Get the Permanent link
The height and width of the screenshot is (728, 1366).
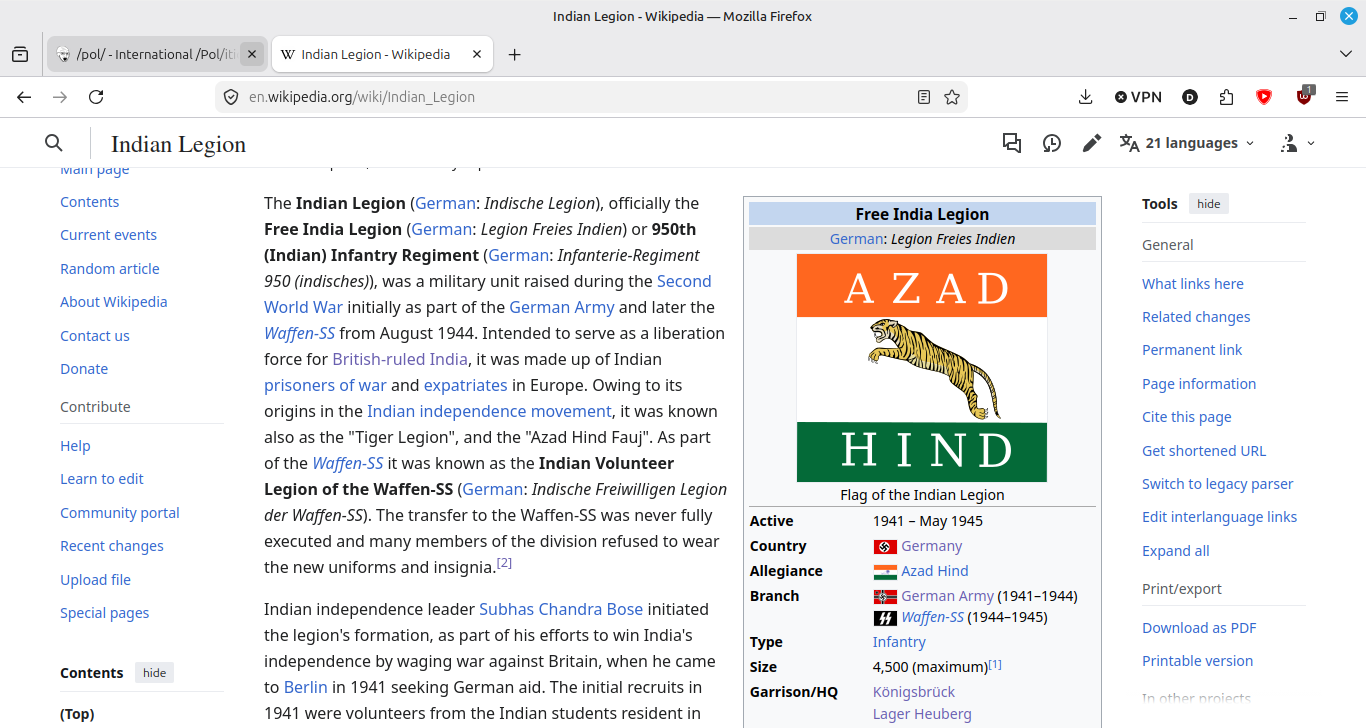point(1192,350)
